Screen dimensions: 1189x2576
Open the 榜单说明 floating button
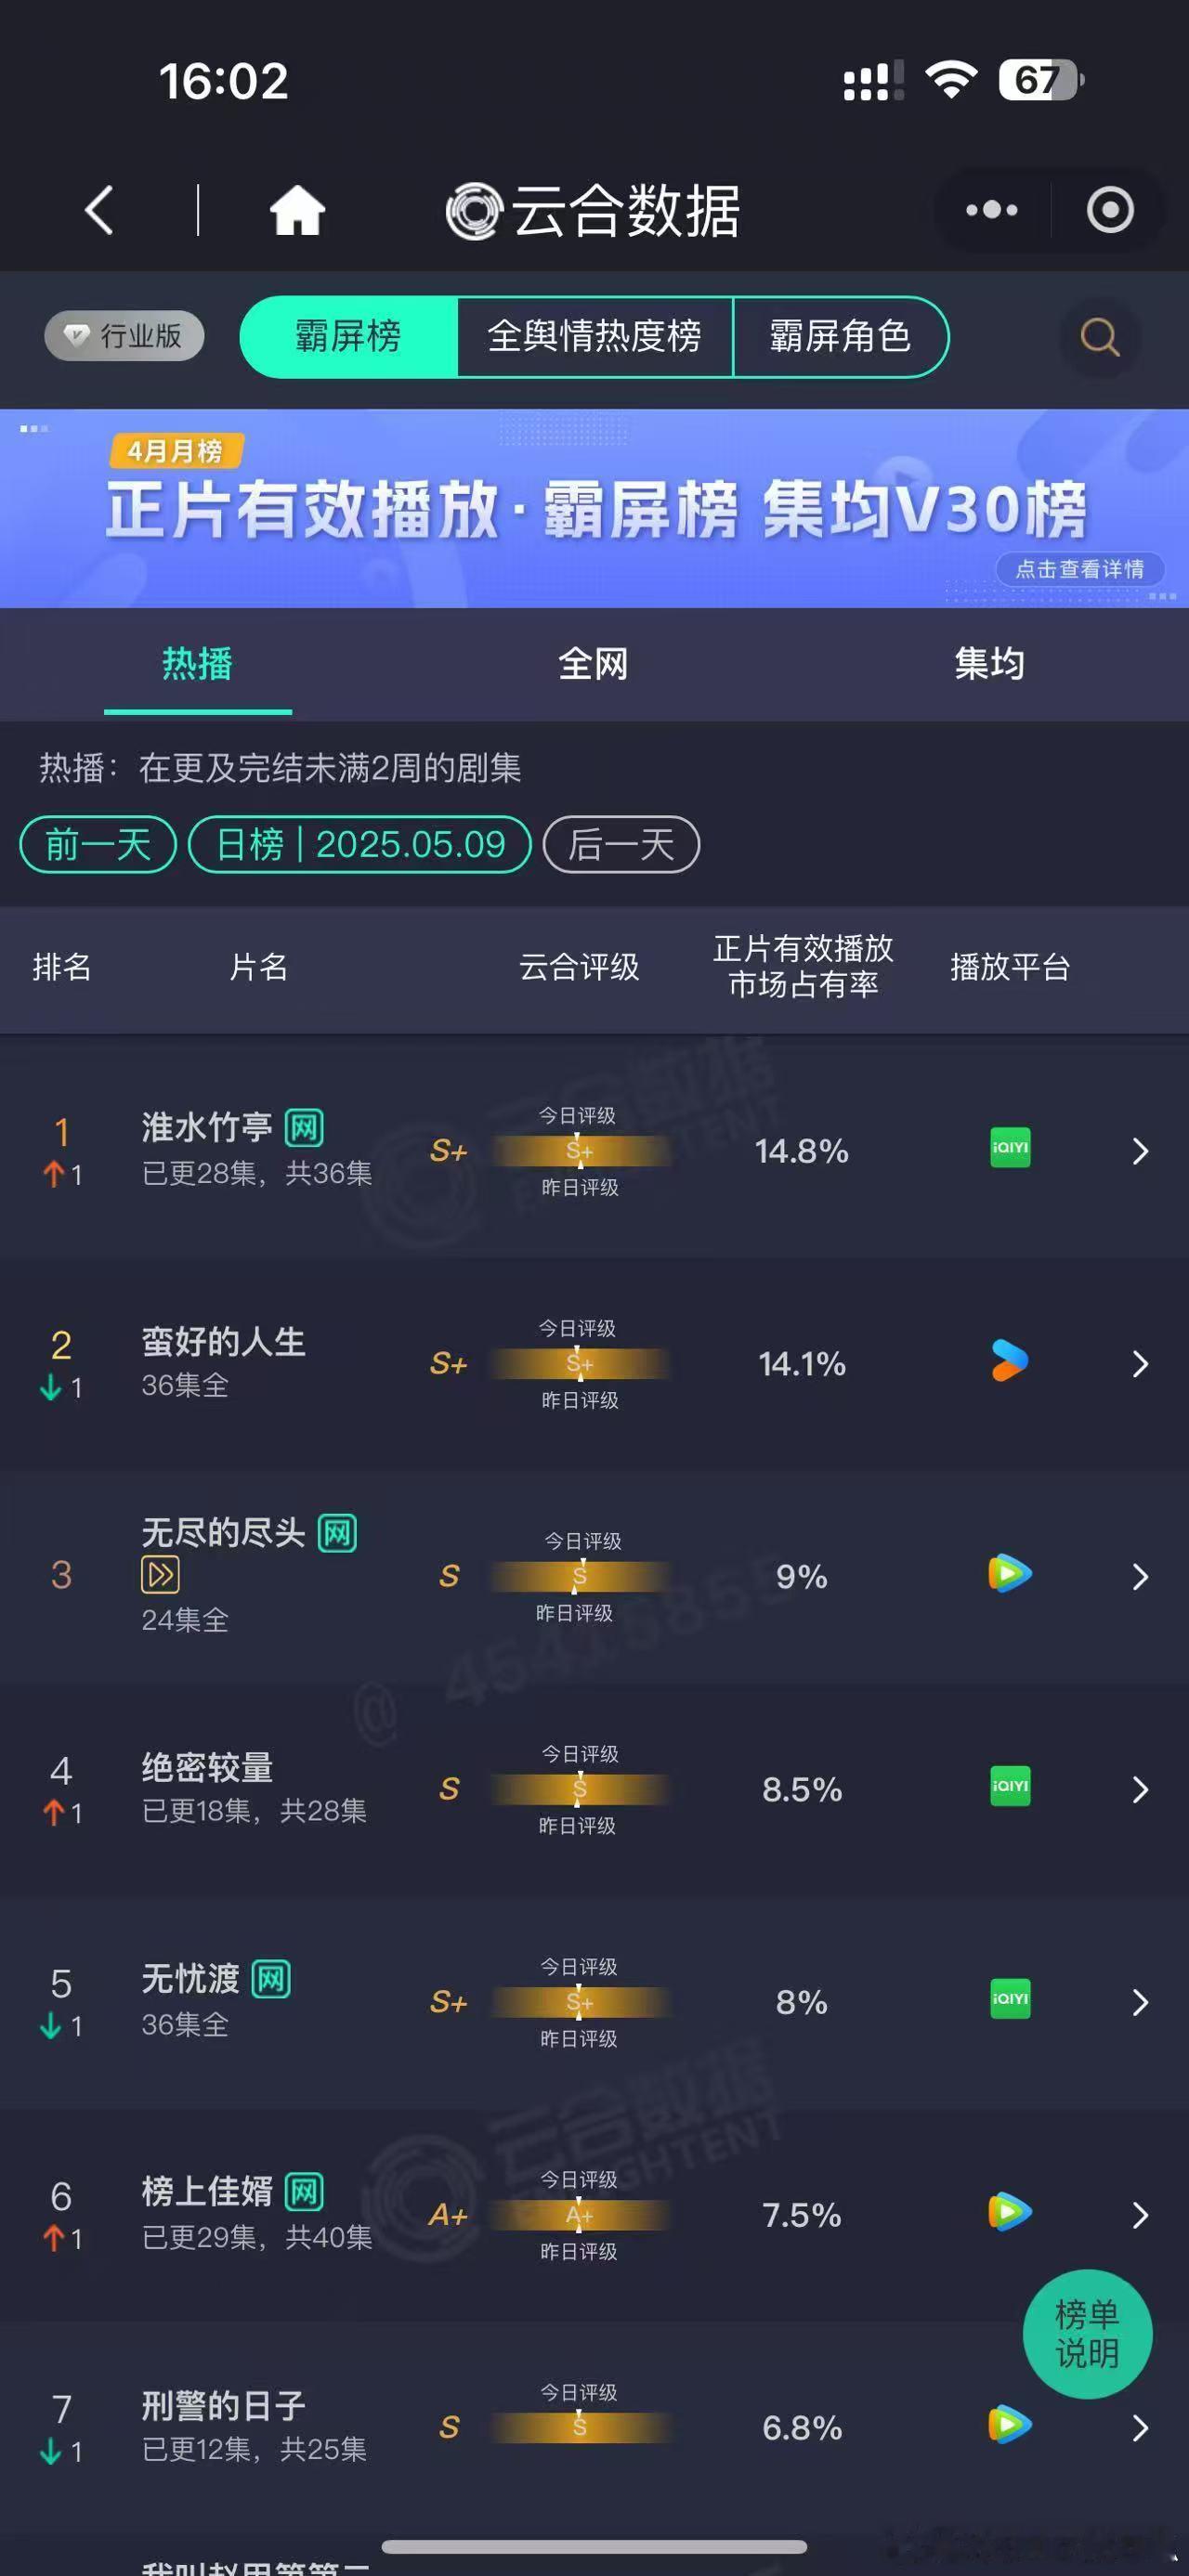(x=1087, y=2333)
